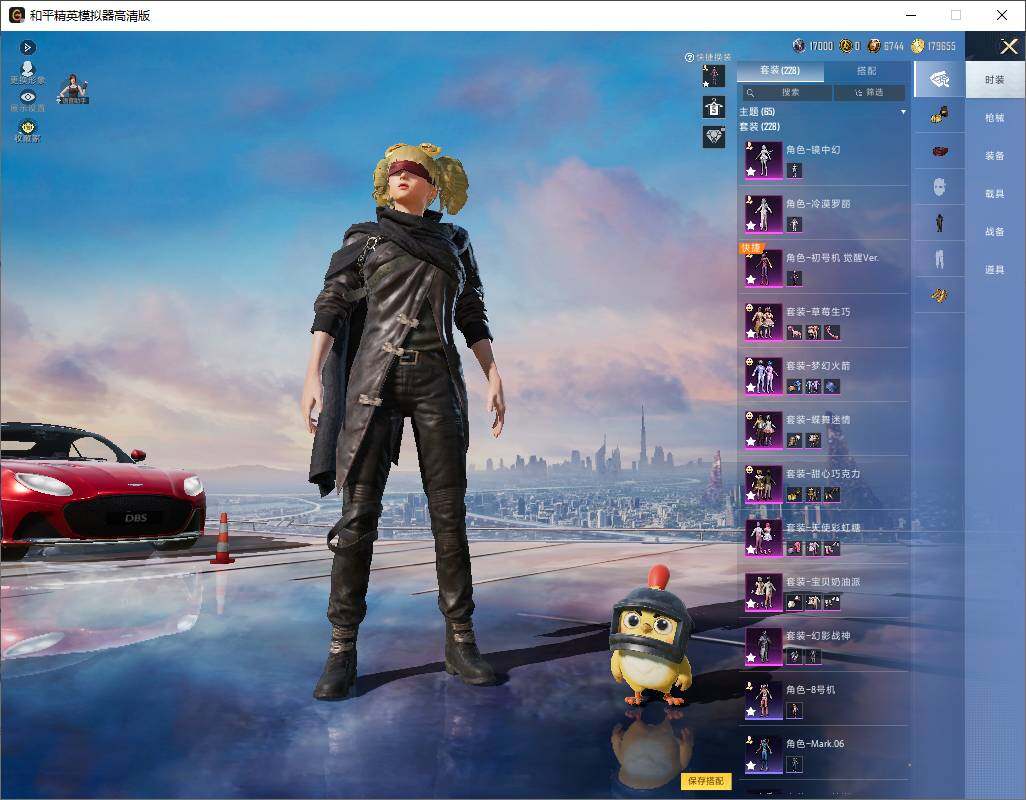The width and height of the screenshot is (1026, 800).
Task: Click the 0 balance coin icon
Action: 845,46
